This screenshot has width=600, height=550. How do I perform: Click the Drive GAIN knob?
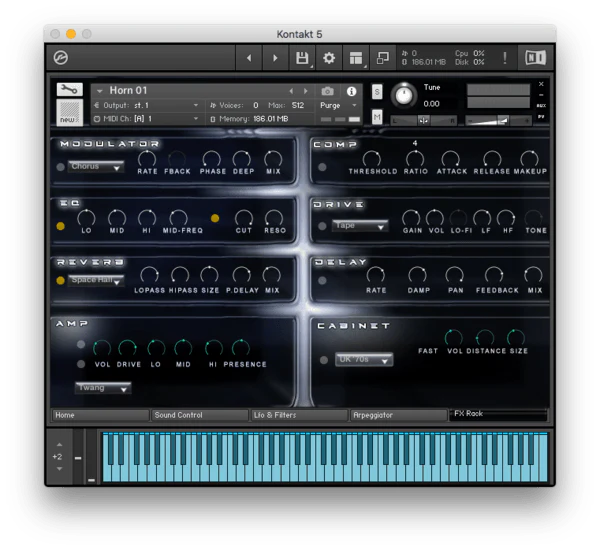click(411, 218)
